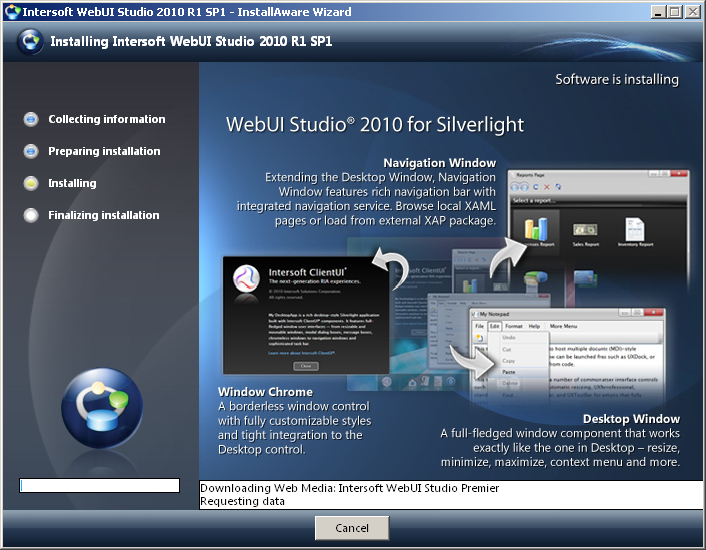Click the Collecting information step bullet
Screen dimensions: 706x550
(31, 119)
